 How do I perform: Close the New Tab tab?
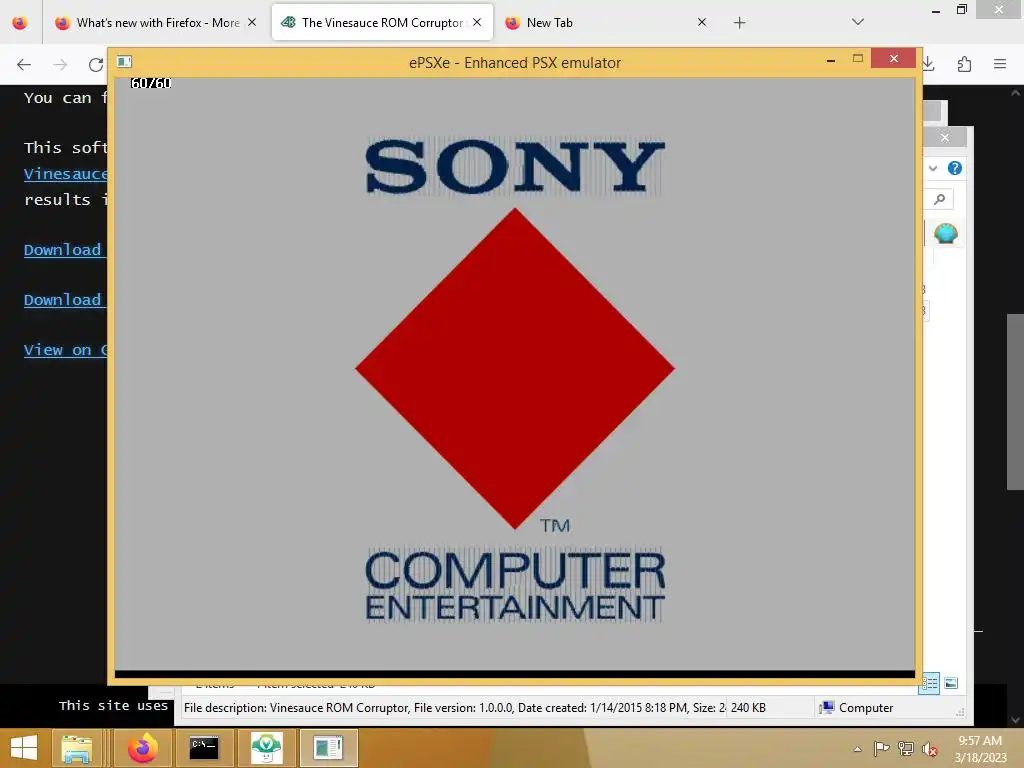click(702, 22)
